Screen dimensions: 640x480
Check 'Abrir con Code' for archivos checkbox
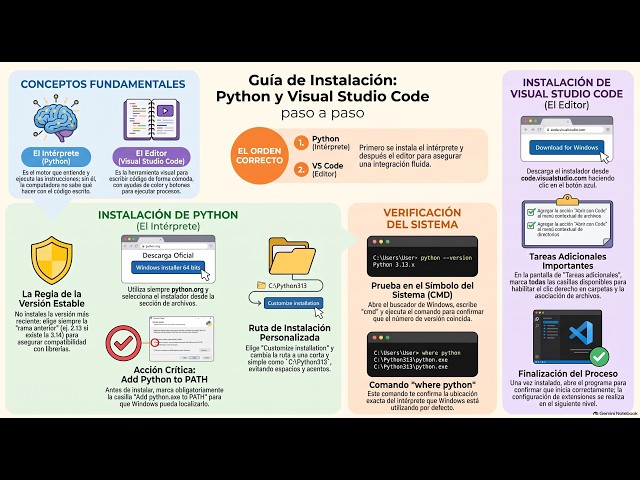point(531,212)
